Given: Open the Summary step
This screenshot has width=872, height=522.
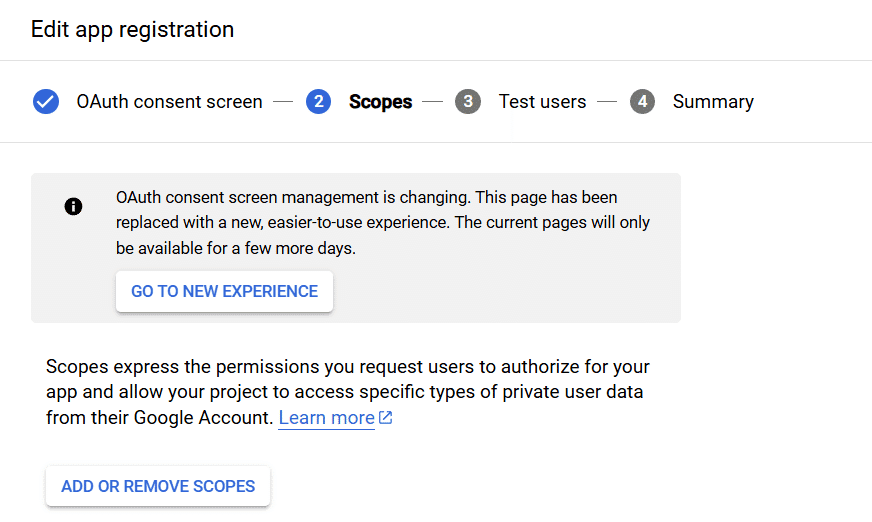Looking at the screenshot, I should (713, 102).
